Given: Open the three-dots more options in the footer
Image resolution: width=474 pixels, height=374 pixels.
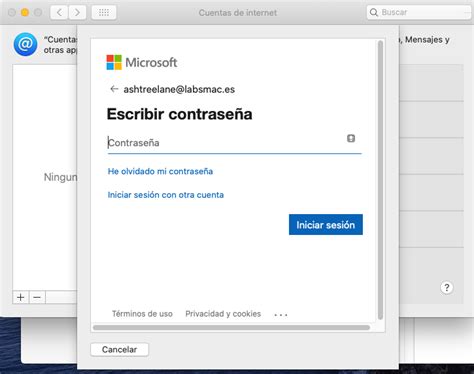Looking at the screenshot, I should [281, 315].
